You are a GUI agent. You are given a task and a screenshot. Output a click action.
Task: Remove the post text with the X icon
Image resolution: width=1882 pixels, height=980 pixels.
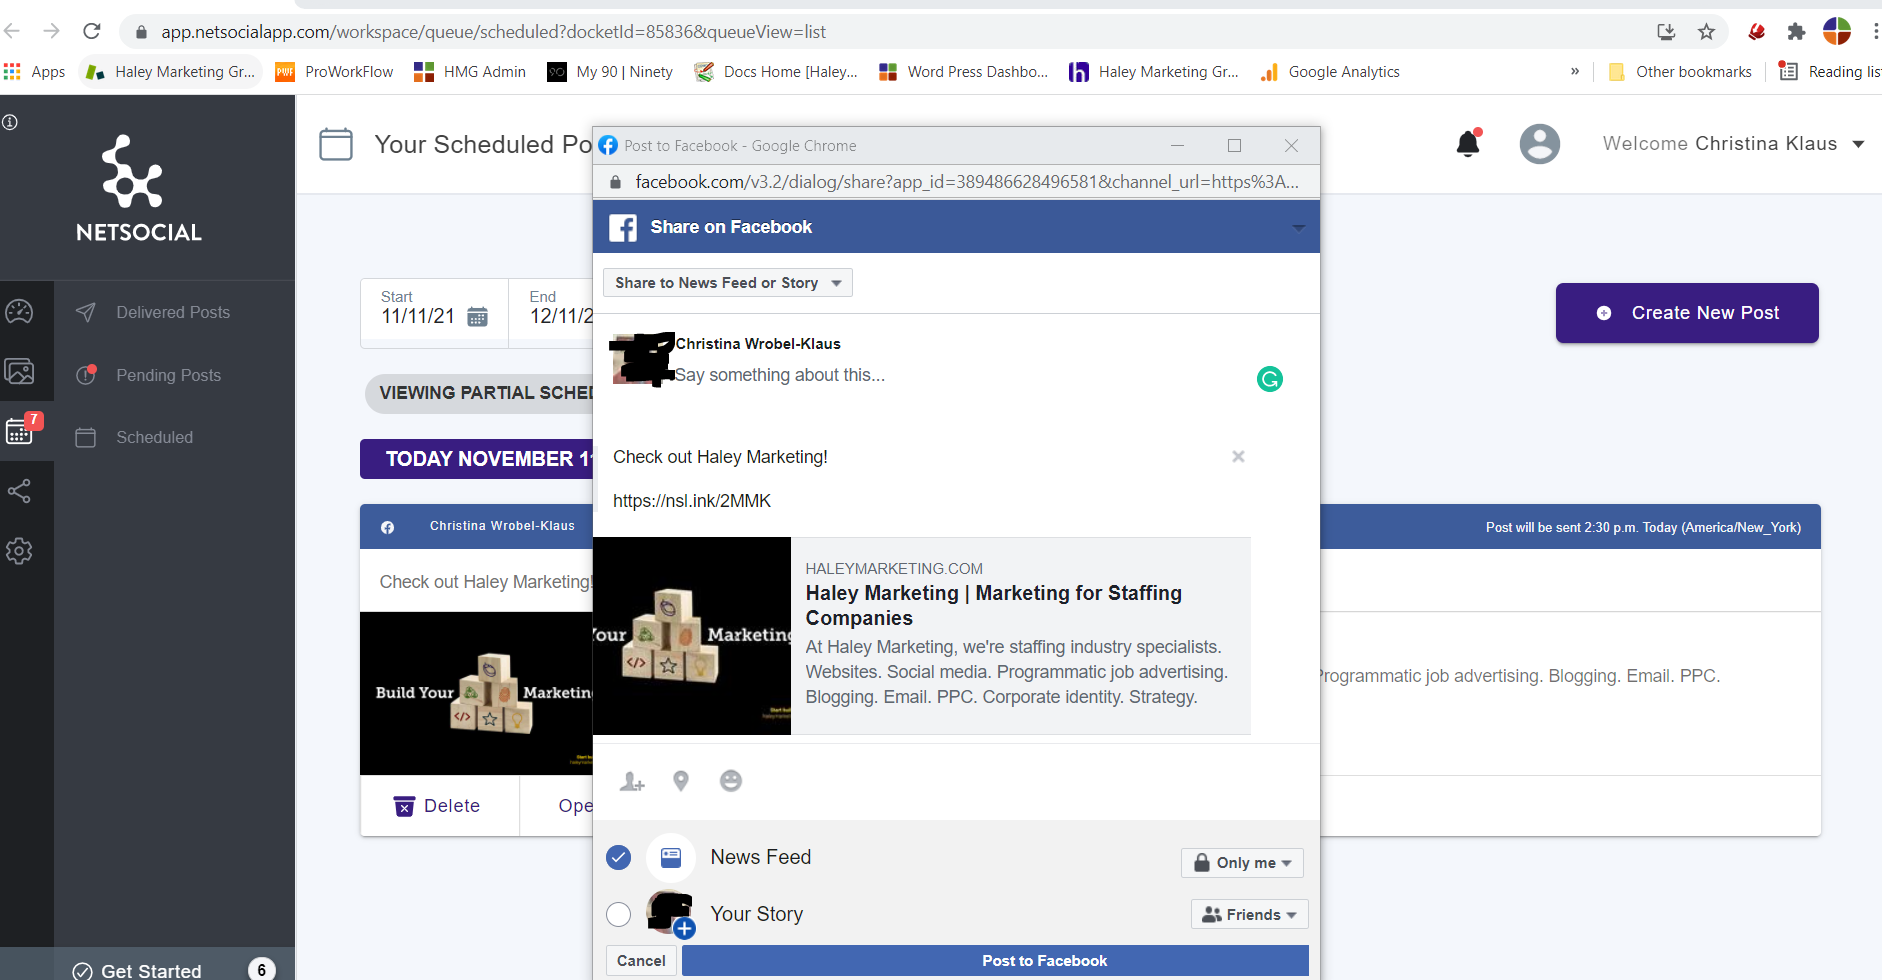point(1238,456)
